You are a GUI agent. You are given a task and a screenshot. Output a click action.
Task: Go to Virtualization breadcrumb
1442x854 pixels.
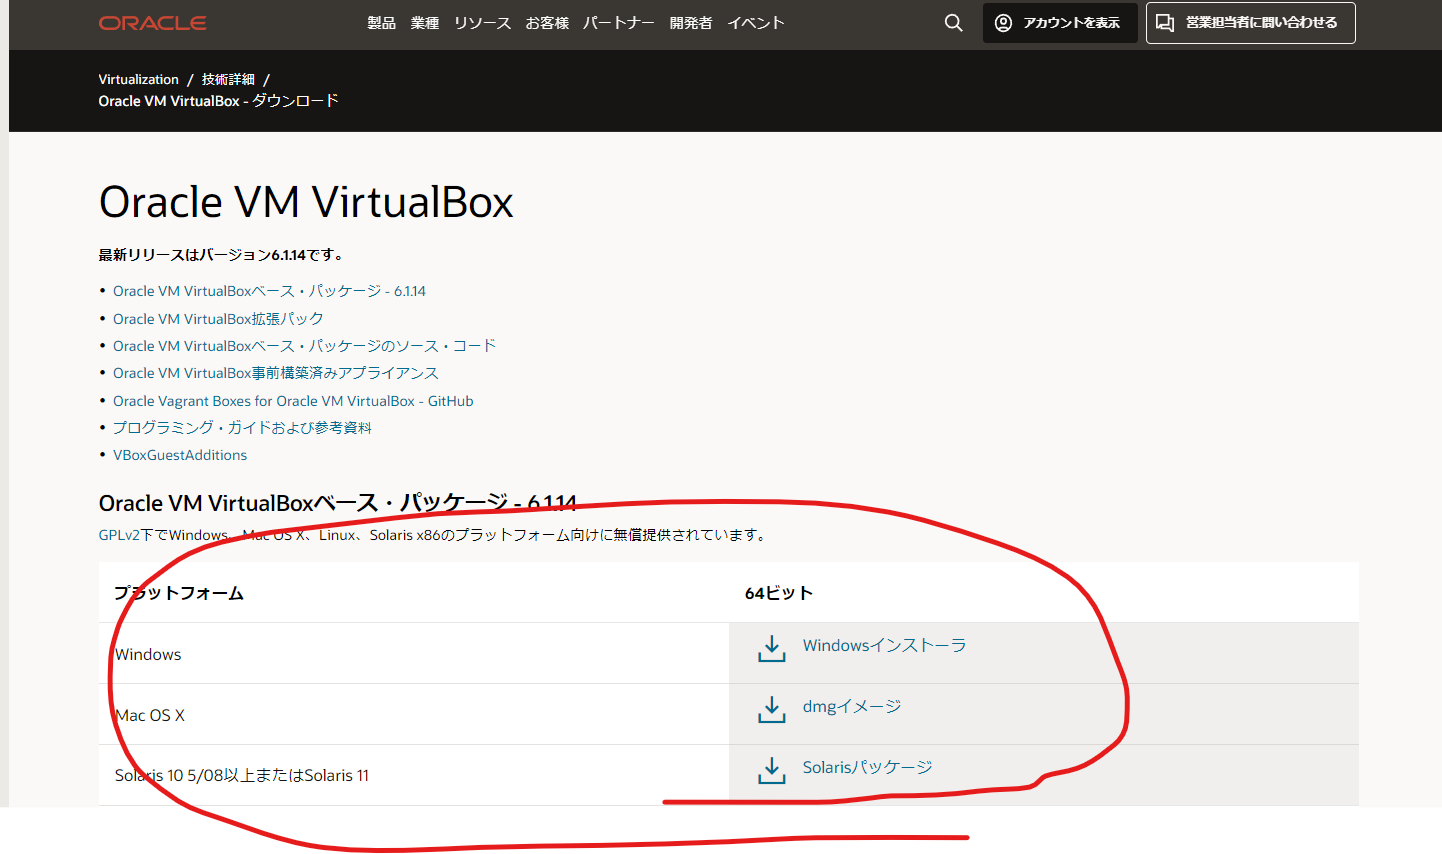point(138,79)
